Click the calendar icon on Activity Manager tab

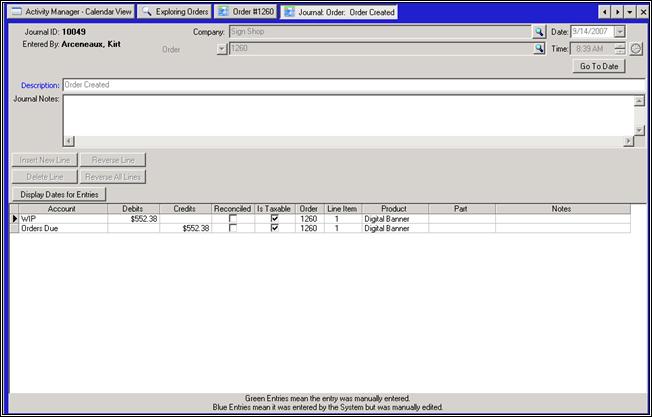17,12
